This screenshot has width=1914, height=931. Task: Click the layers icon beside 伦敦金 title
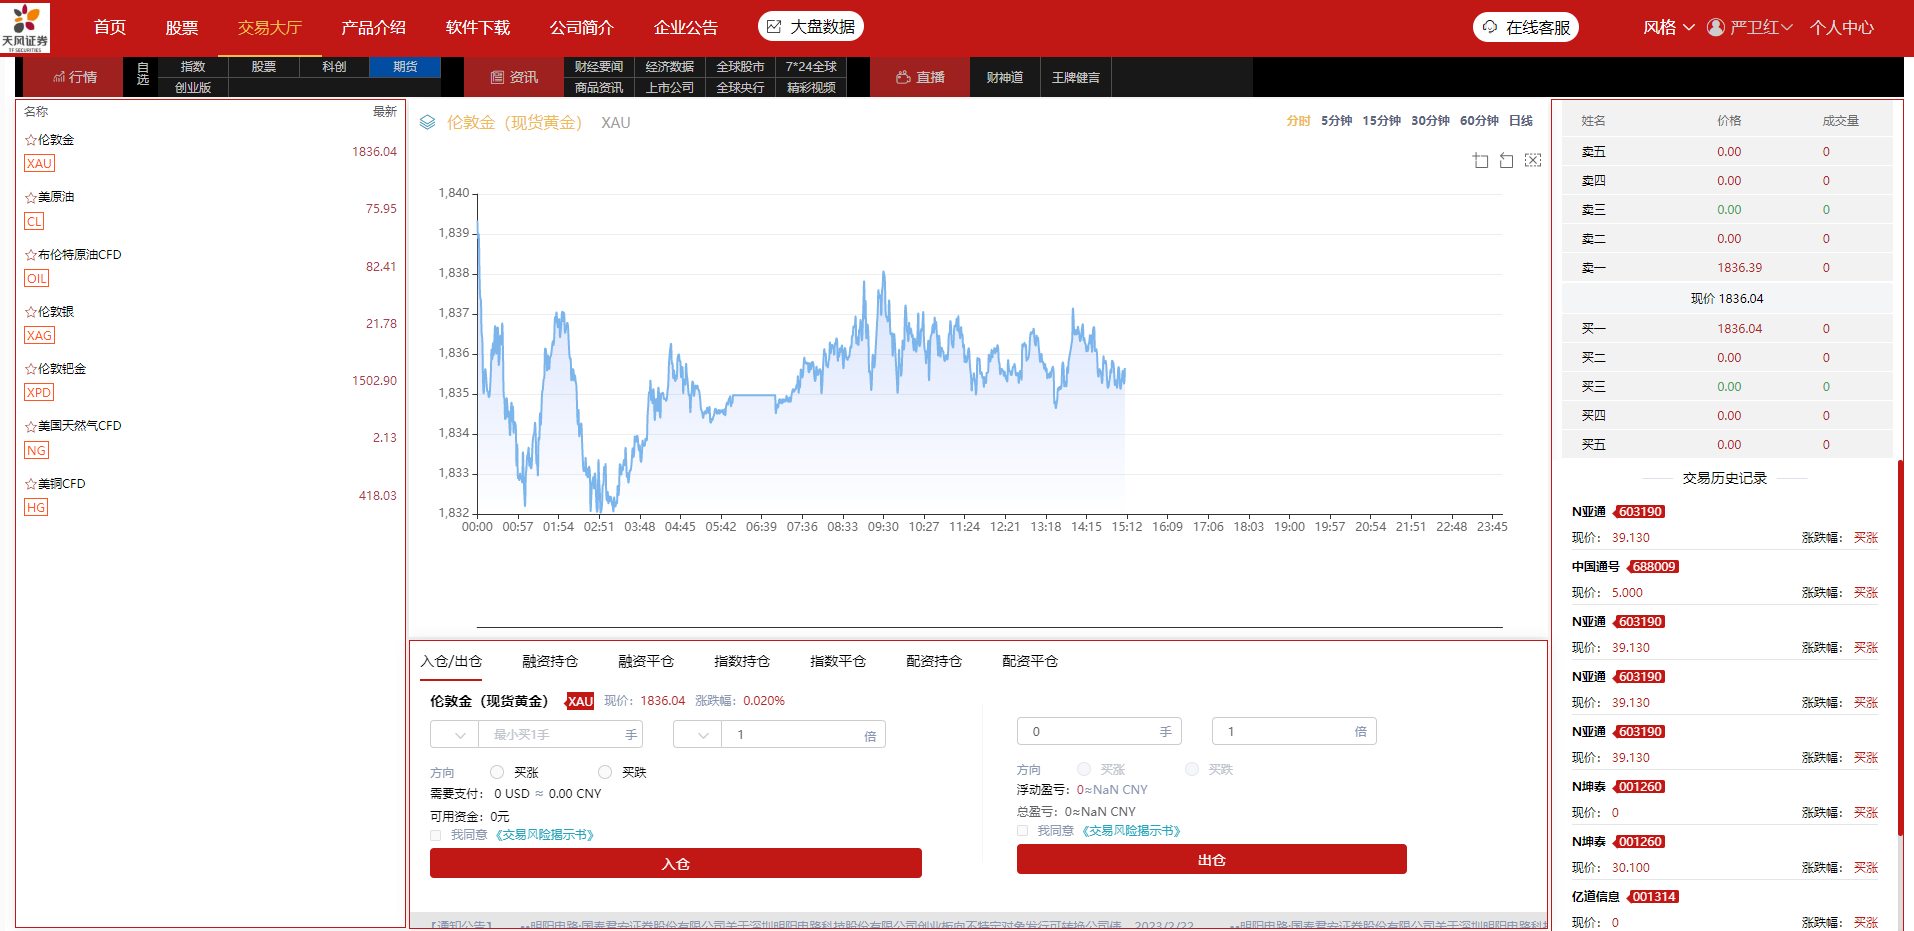[427, 123]
